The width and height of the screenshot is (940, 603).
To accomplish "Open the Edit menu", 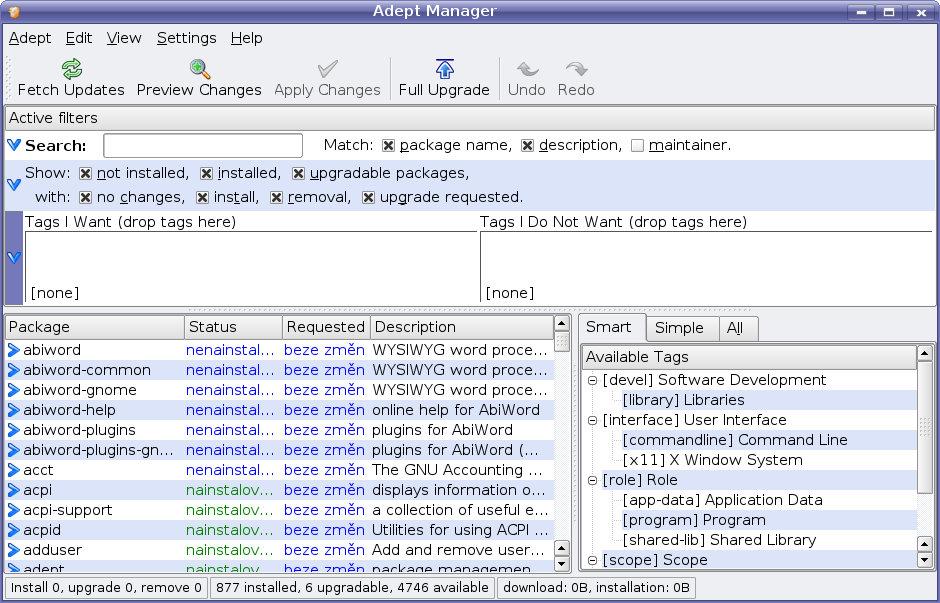I will click(x=79, y=38).
